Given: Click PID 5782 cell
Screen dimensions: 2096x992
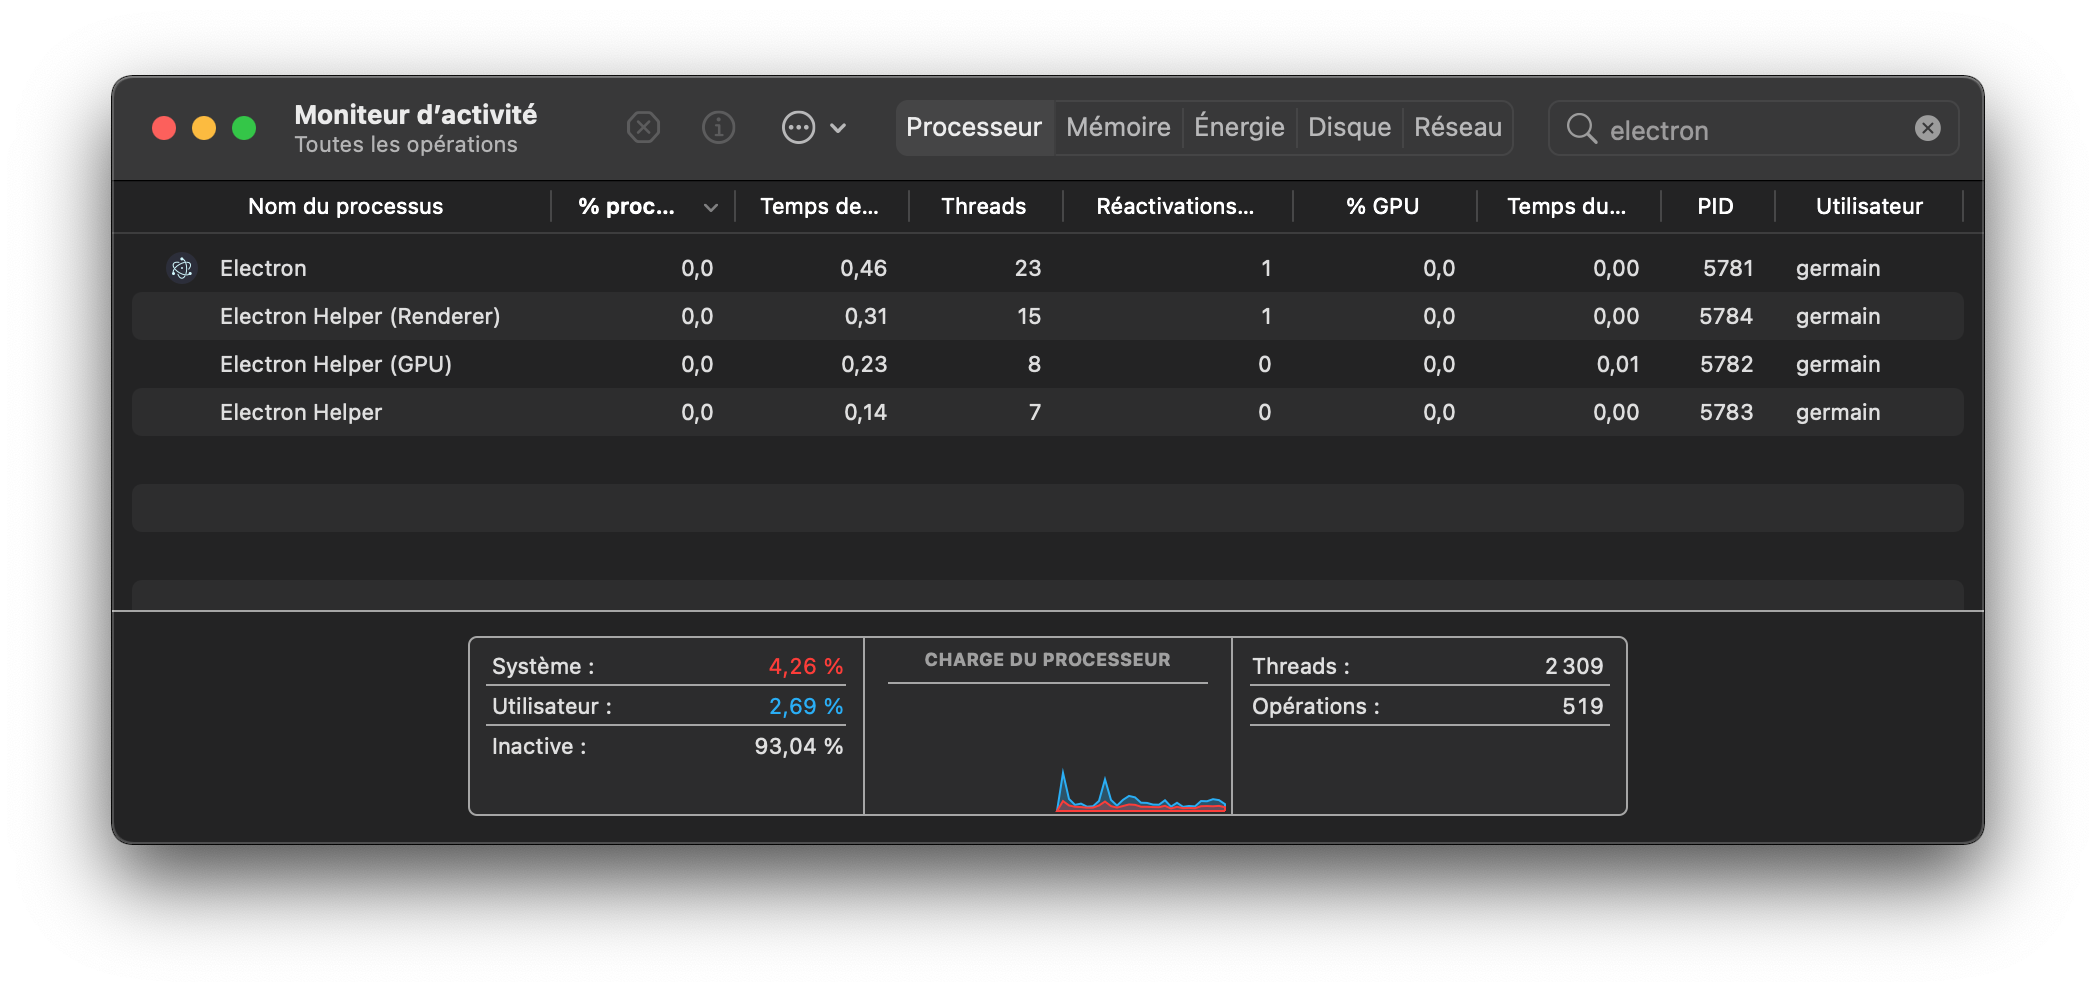Looking at the screenshot, I should (1727, 364).
